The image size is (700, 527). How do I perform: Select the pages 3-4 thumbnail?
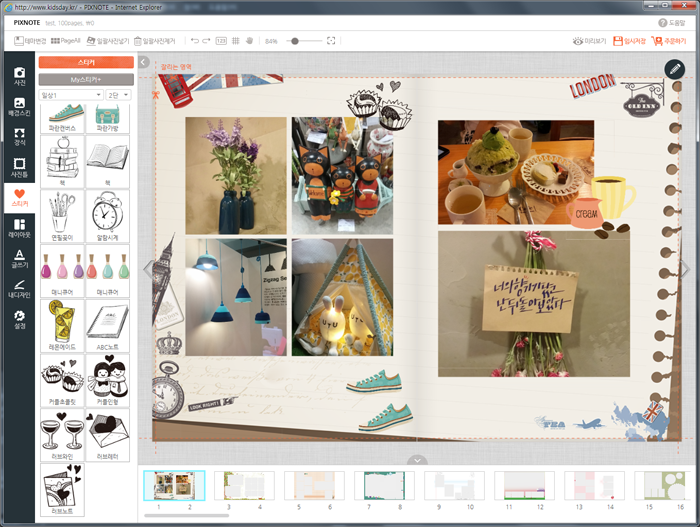pyautogui.click(x=244, y=486)
